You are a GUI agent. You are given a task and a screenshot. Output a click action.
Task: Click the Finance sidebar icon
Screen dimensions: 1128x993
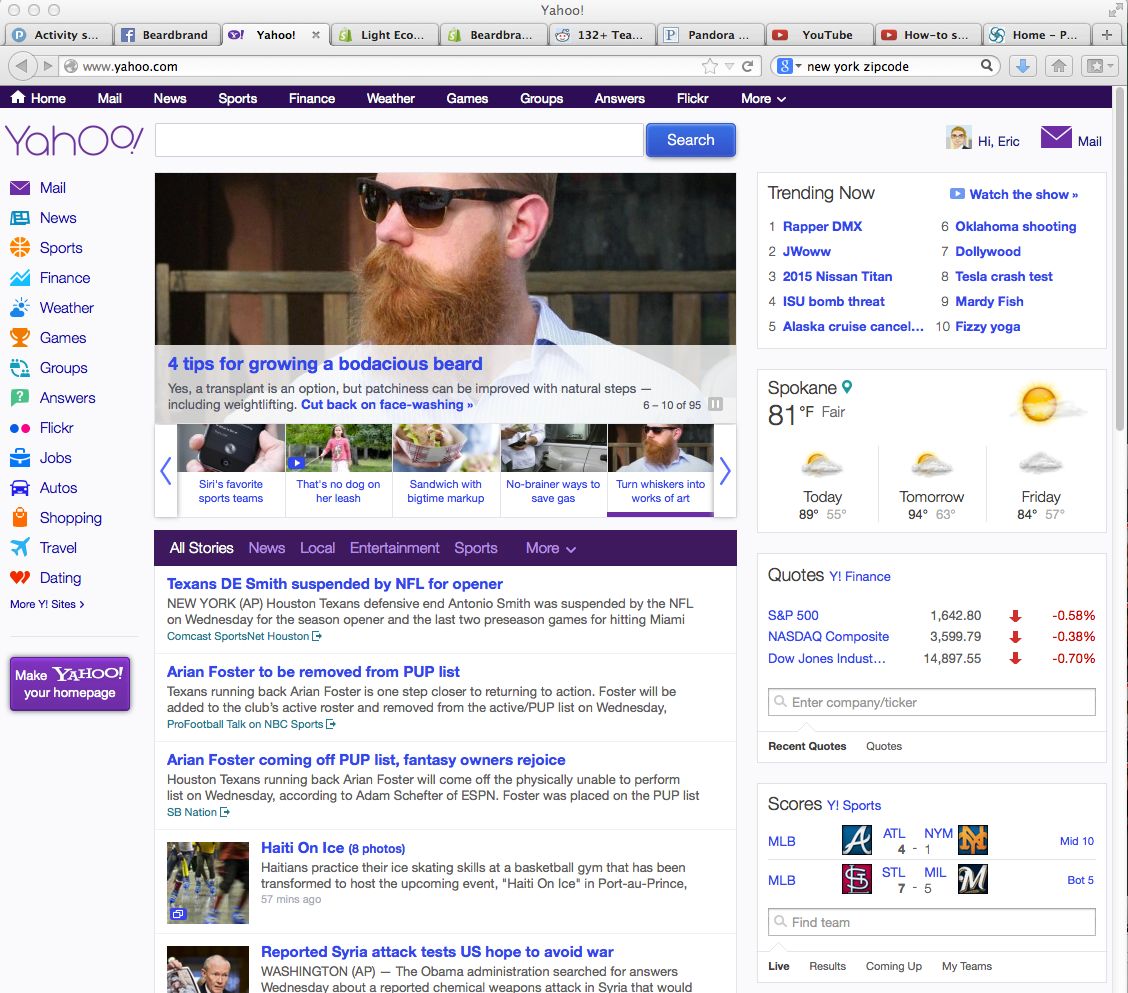pyautogui.click(x=22, y=277)
